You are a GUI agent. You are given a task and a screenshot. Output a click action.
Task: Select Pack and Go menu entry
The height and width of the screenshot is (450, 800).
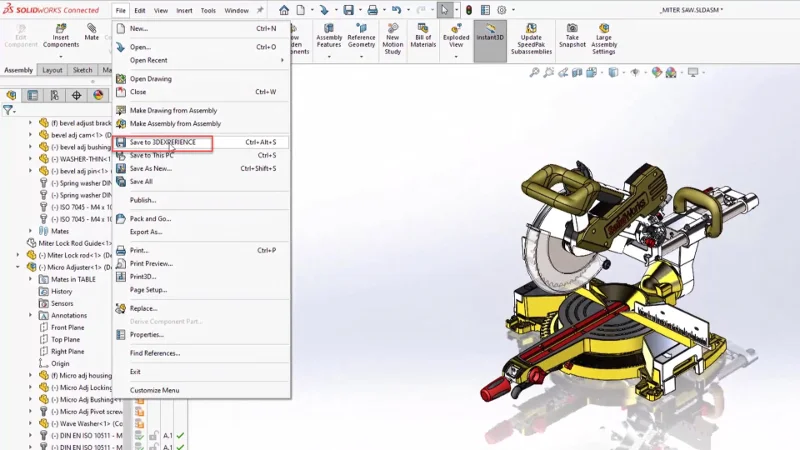150,218
